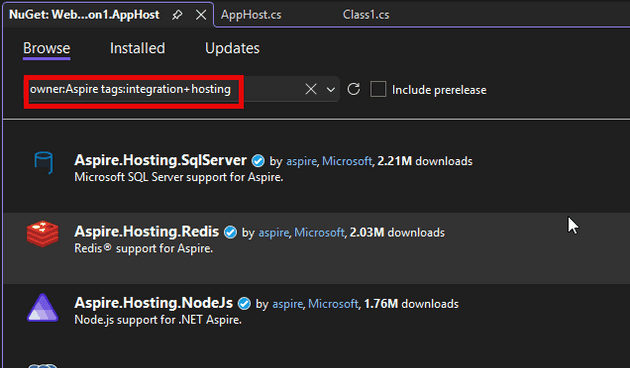
Task: Enable the Include prerelease checkbox
Action: pyautogui.click(x=378, y=89)
